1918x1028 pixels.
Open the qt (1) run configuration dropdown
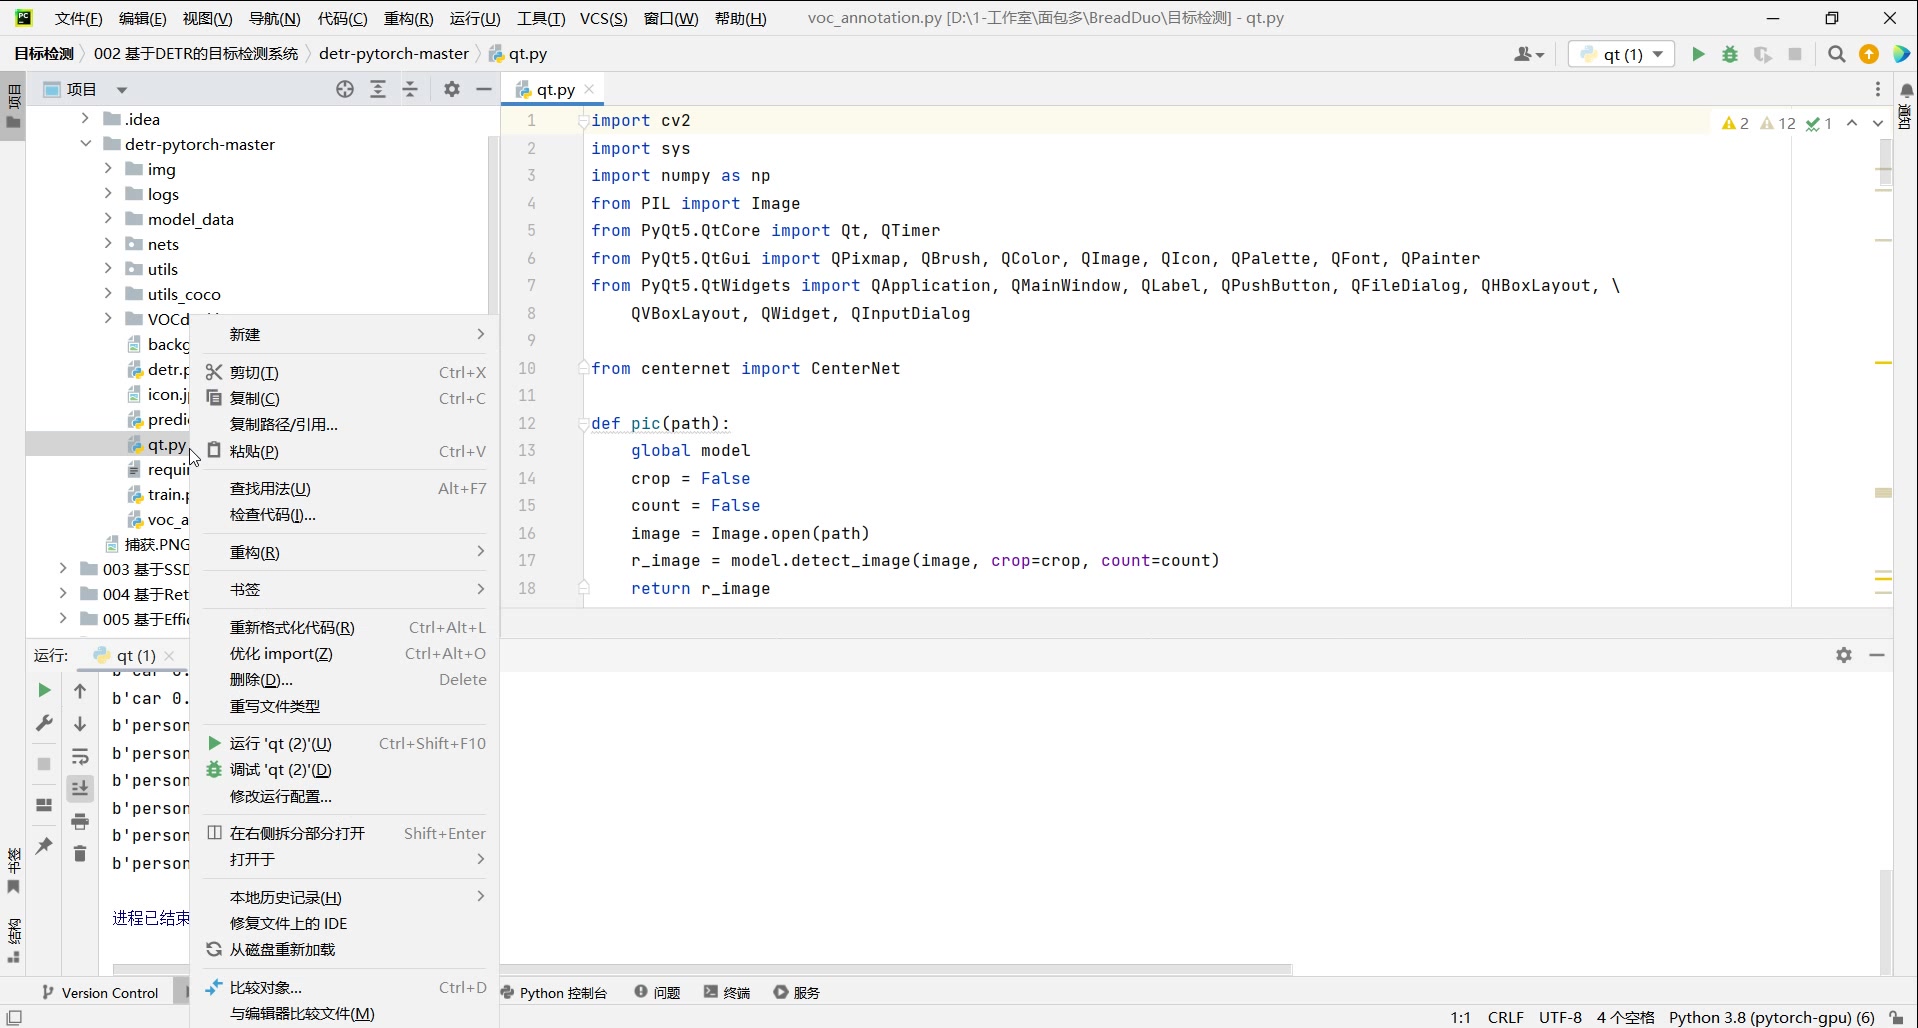(x=1621, y=54)
